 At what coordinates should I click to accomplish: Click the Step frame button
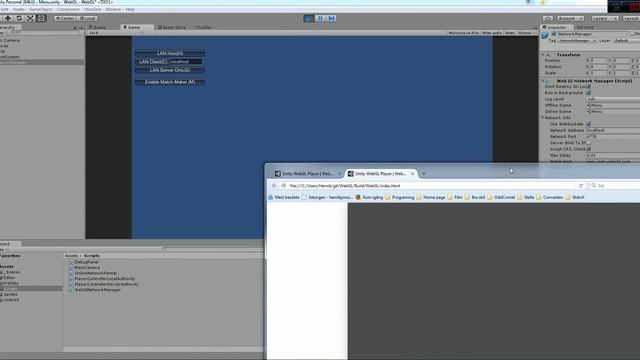pos(331,18)
